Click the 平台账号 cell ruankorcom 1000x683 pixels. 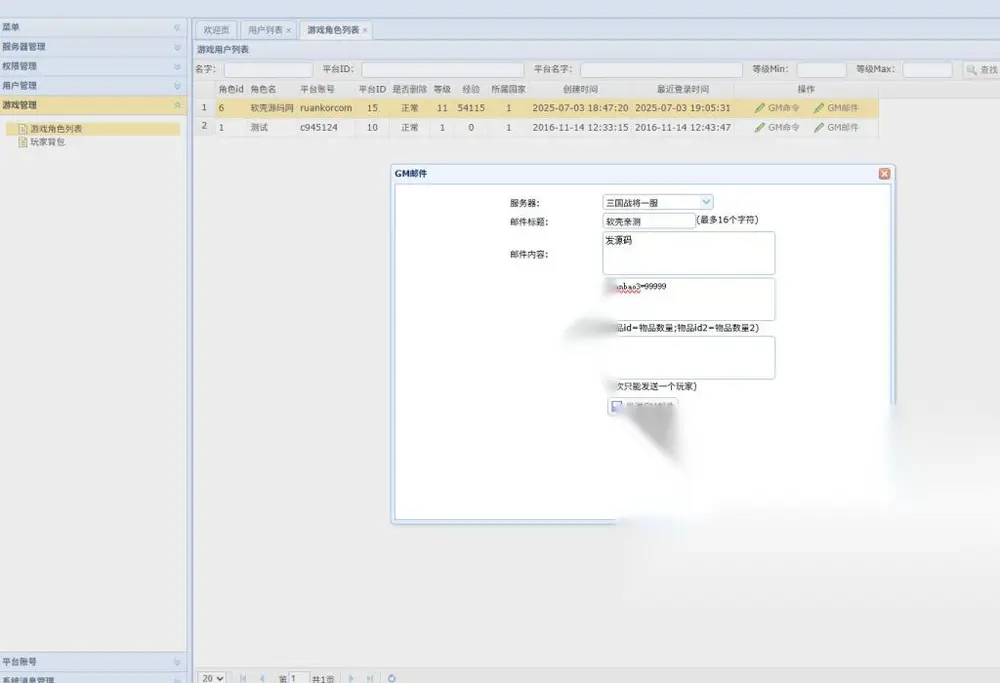click(326, 108)
